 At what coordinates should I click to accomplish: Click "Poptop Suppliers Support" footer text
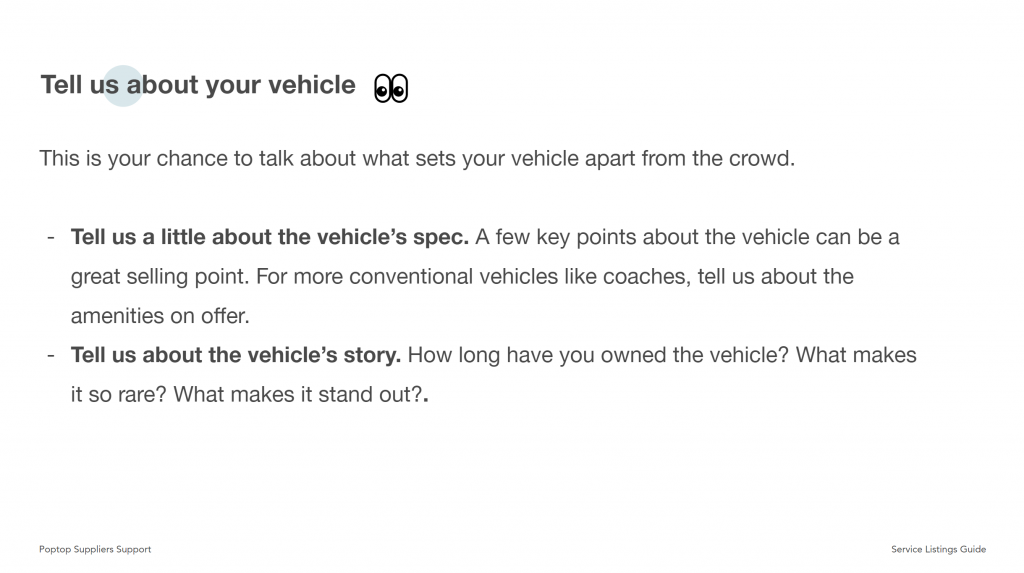pyautogui.click(x=95, y=549)
